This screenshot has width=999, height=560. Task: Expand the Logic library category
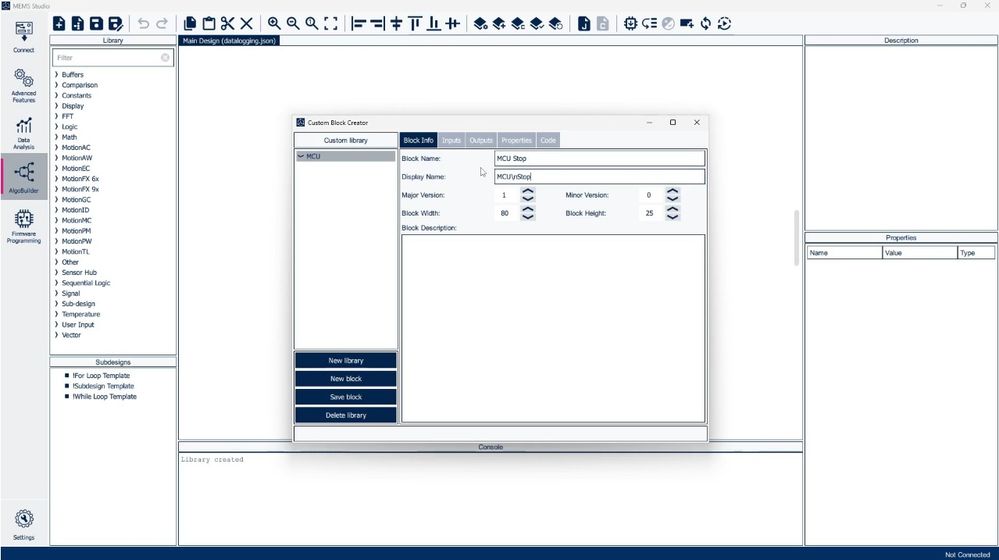click(x=56, y=127)
